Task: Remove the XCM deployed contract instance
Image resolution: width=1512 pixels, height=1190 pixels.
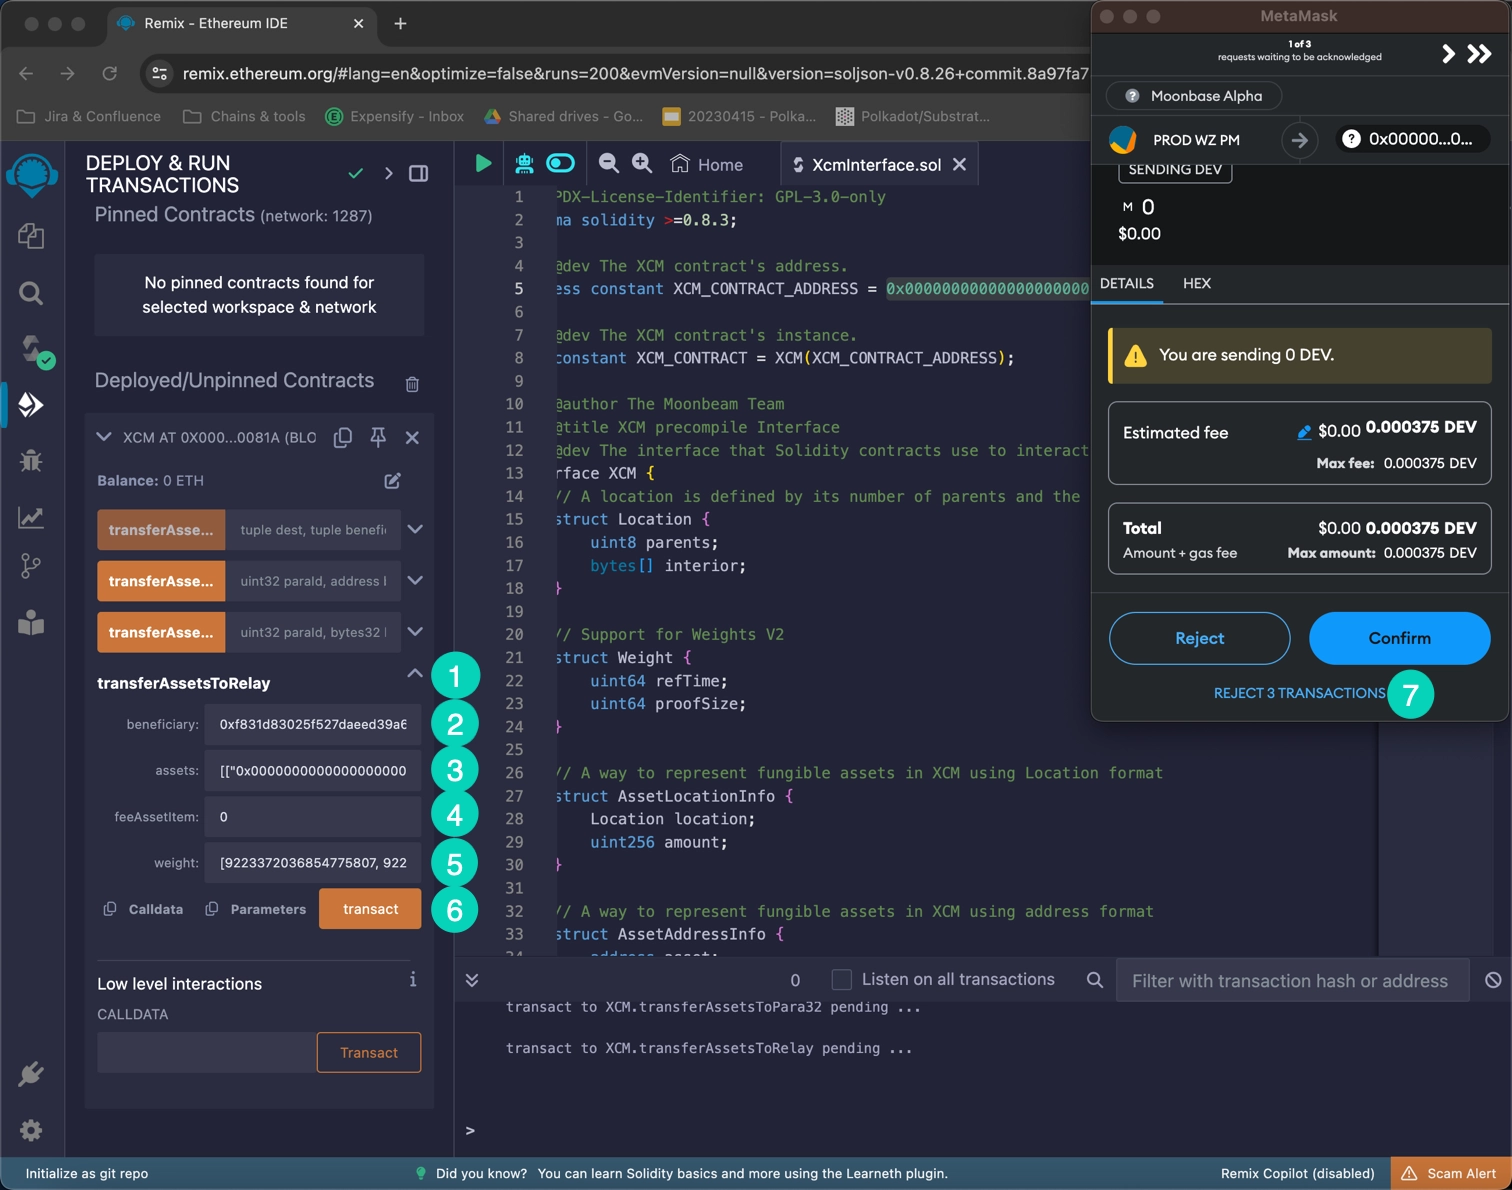Action: click(x=412, y=437)
